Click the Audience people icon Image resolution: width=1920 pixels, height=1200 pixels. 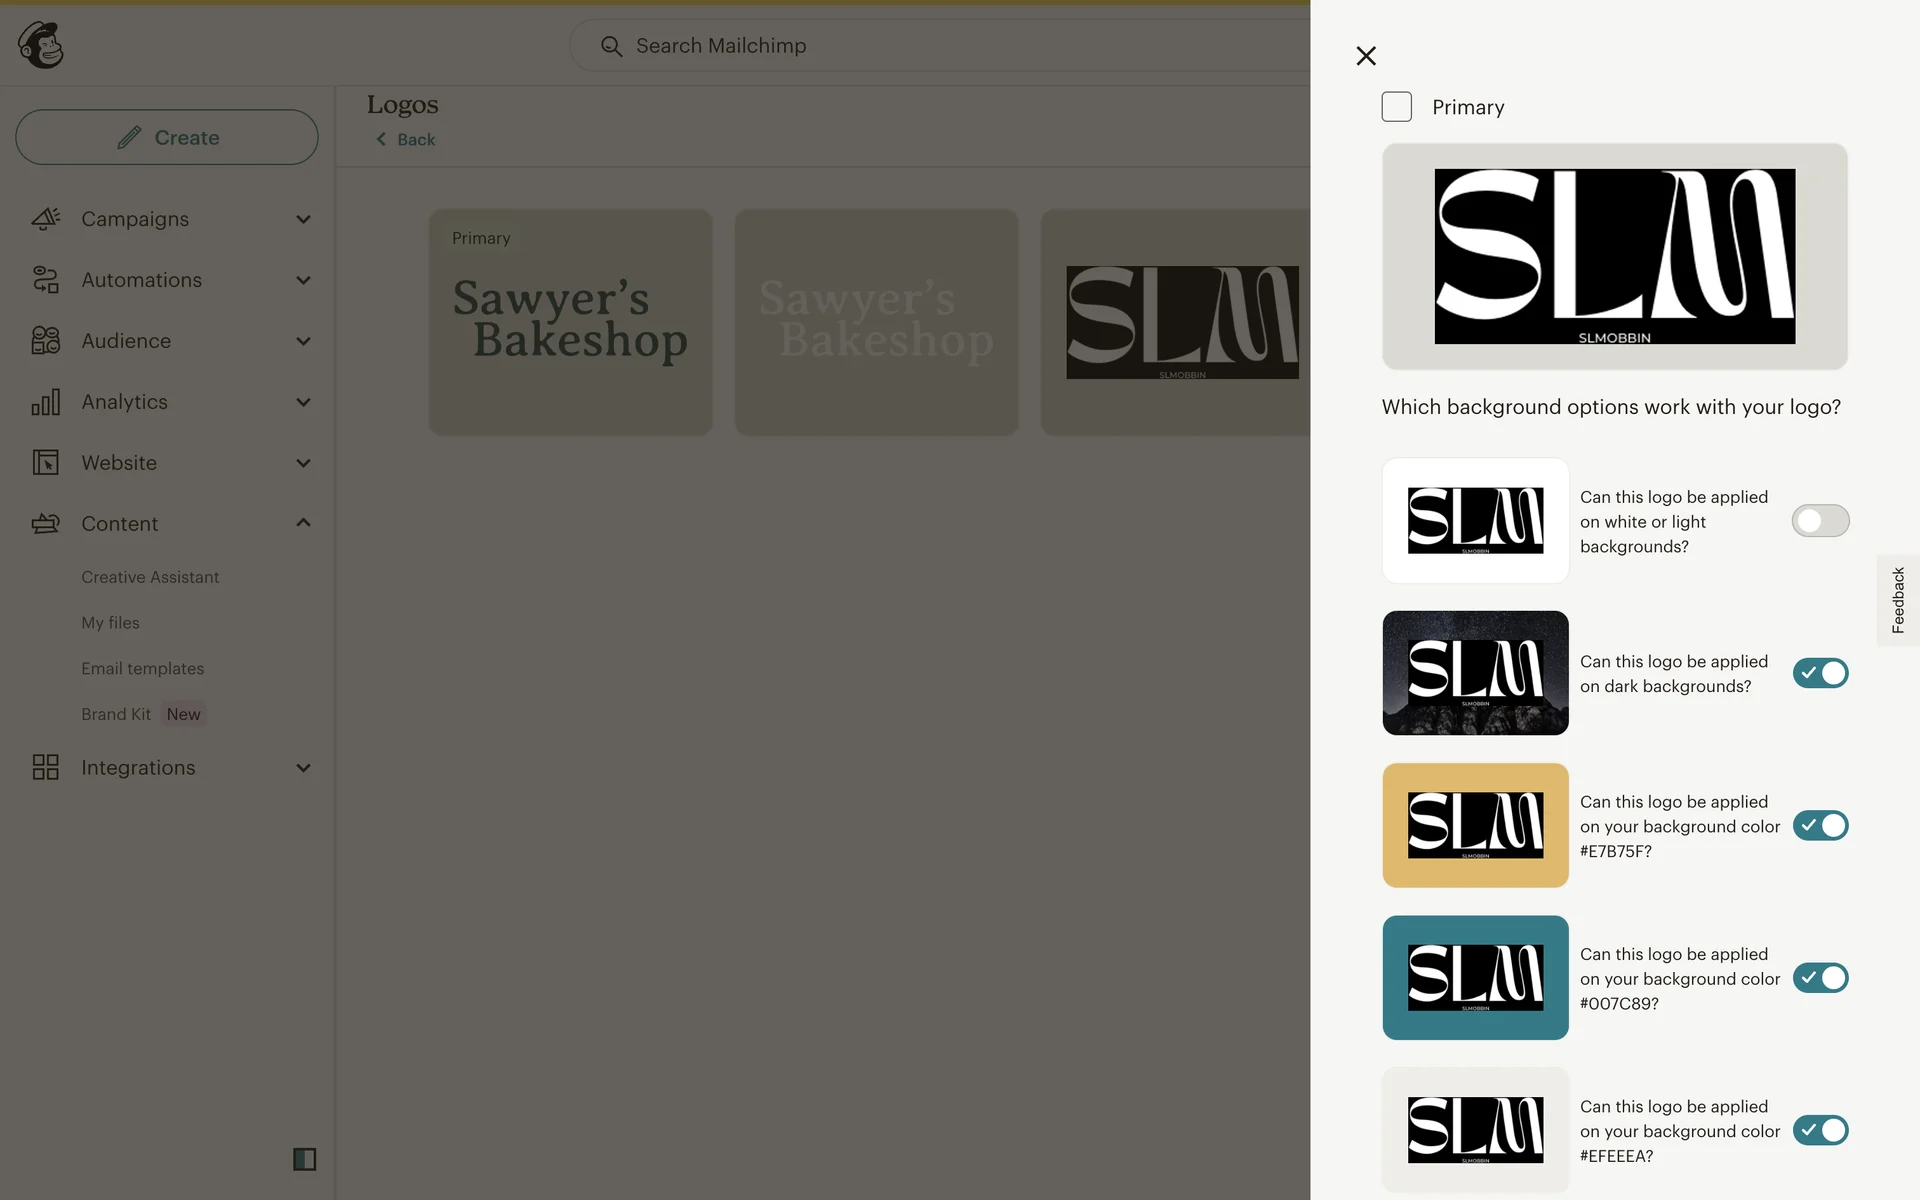tap(45, 341)
